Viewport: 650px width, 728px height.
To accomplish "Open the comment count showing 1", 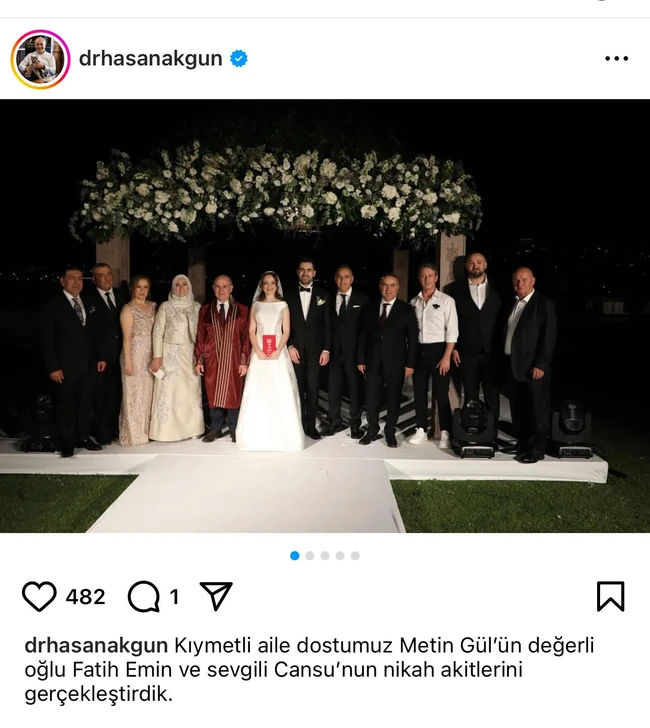I will click(x=174, y=597).
